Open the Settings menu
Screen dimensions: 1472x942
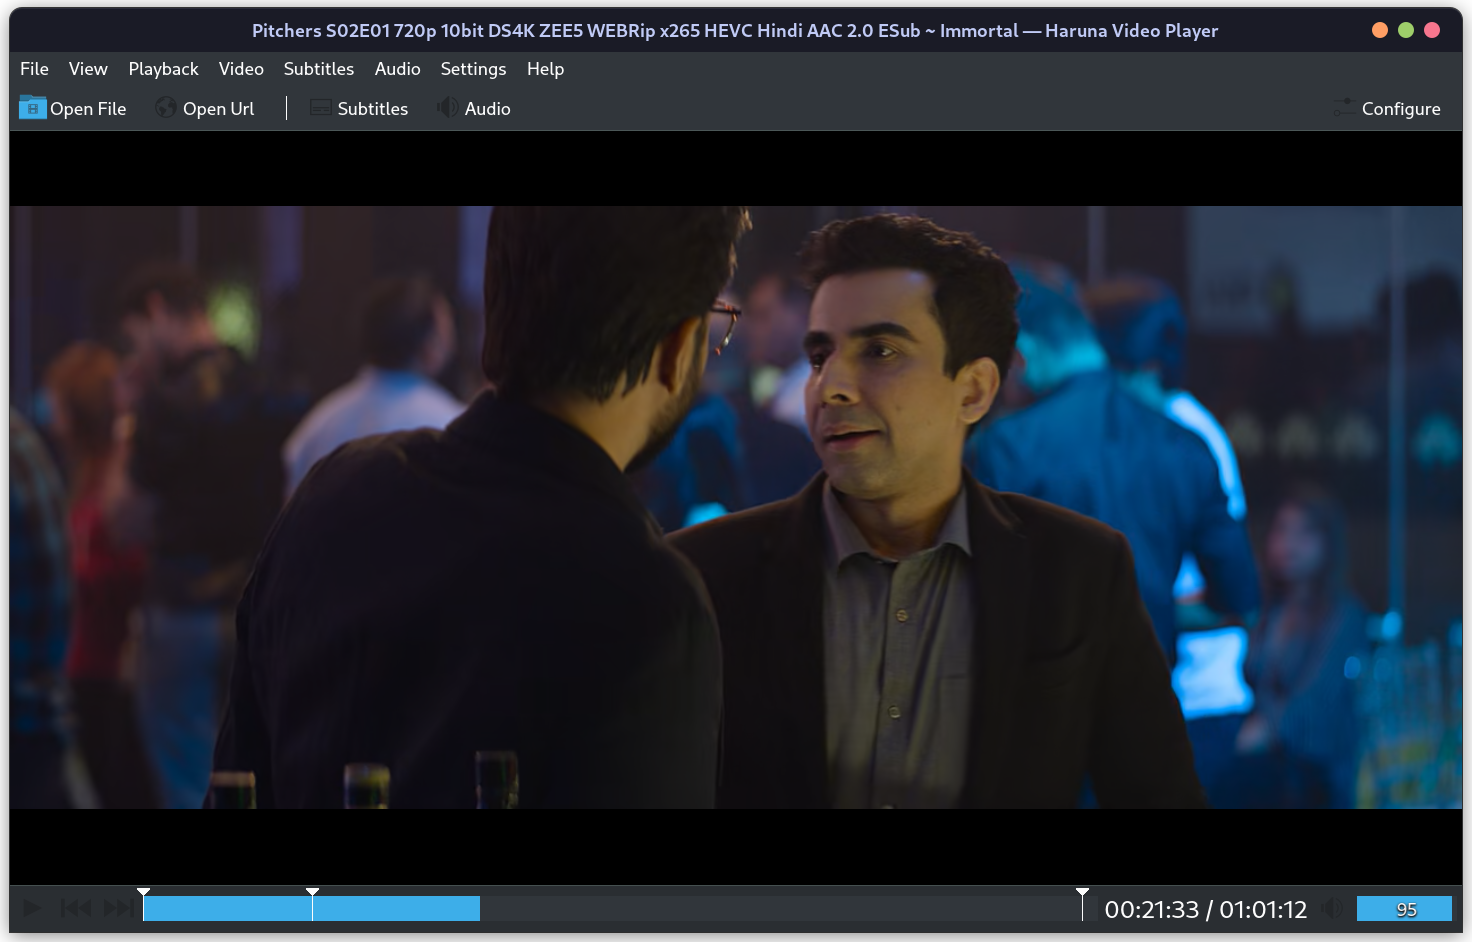pyautogui.click(x=473, y=69)
